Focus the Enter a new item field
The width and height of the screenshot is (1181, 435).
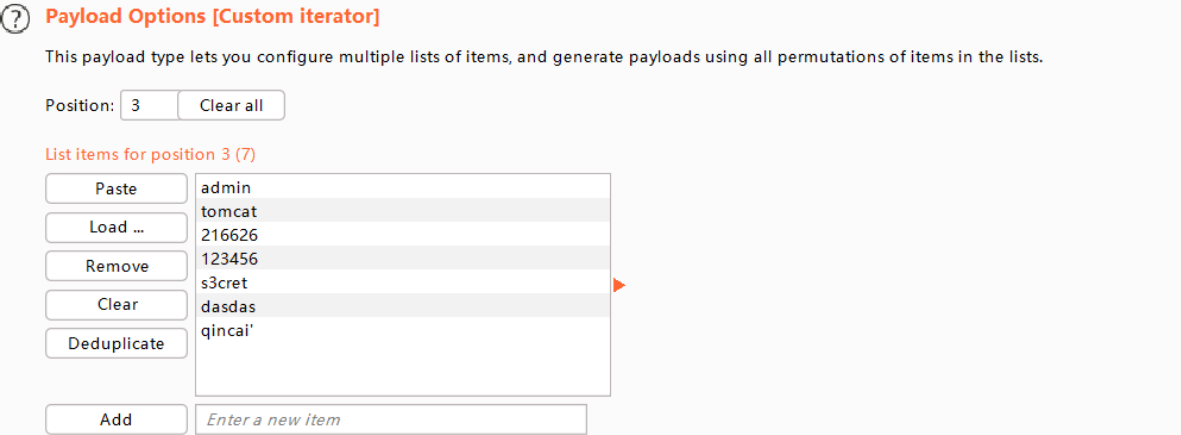[x=390, y=420]
